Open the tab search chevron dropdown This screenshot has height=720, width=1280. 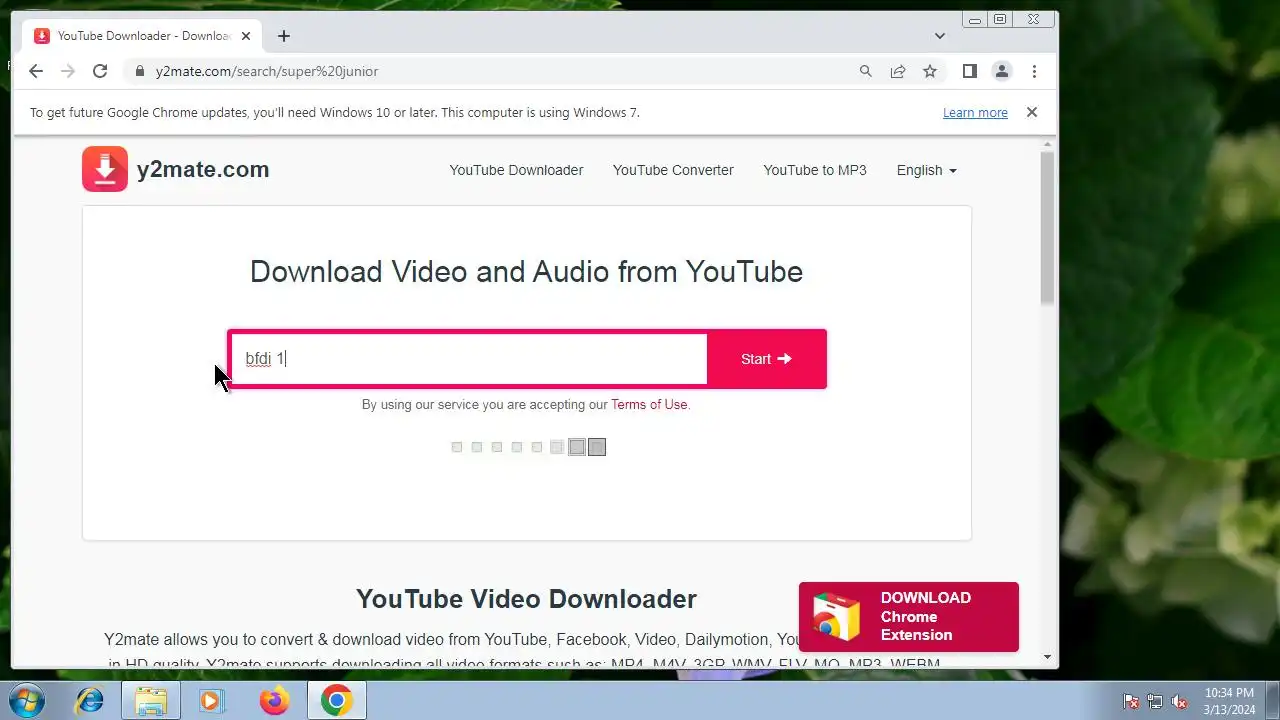coord(940,36)
